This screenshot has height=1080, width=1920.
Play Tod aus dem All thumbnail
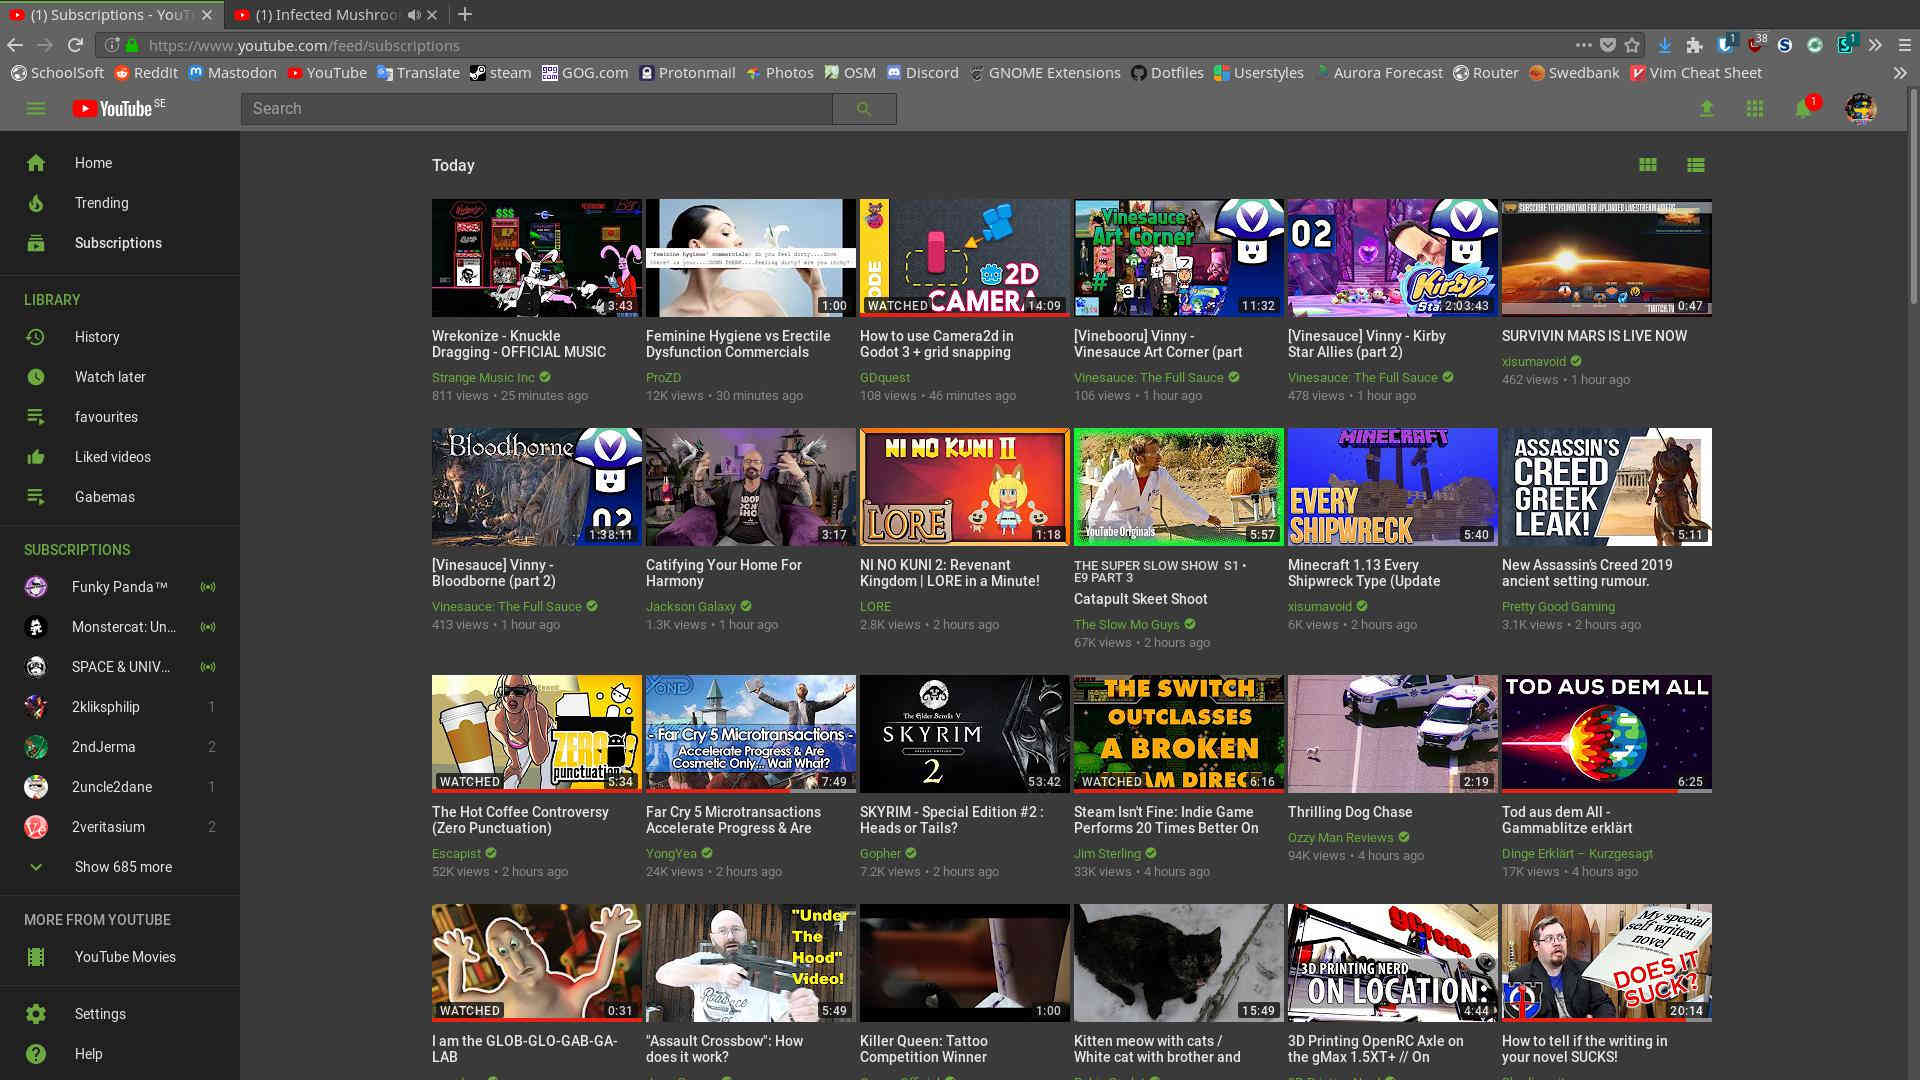tap(1607, 734)
